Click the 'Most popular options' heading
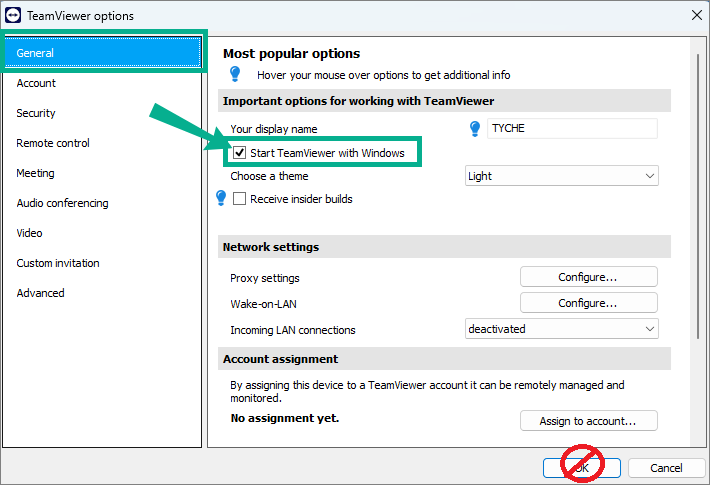The image size is (710, 485). coord(292,53)
